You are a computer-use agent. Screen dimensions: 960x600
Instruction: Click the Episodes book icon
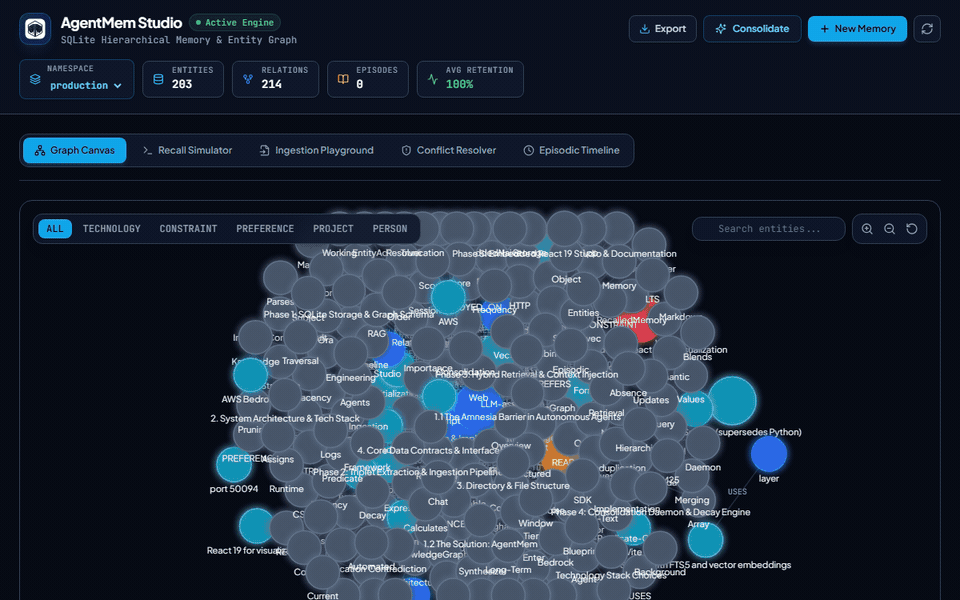(343, 79)
